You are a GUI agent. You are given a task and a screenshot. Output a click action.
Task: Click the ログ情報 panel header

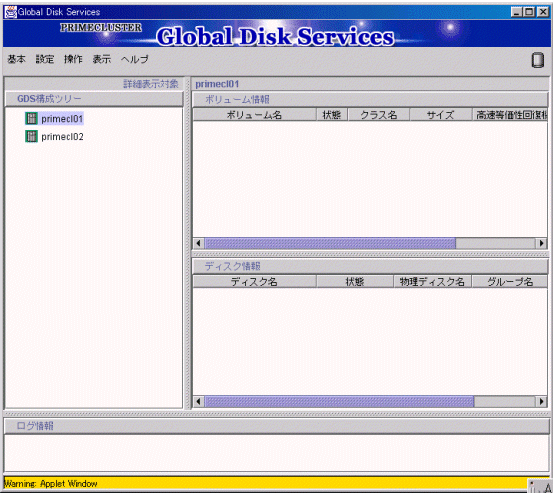277,426
